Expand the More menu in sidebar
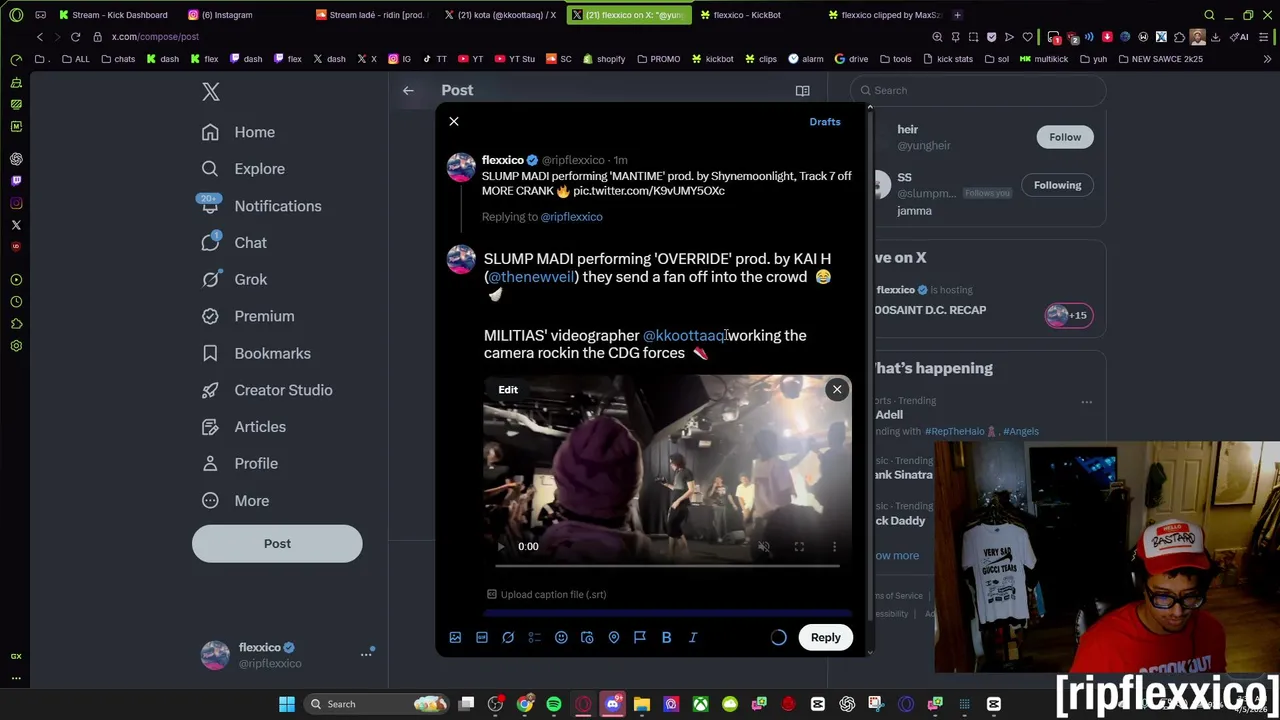This screenshot has width=1280, height=720. point(236,500)
